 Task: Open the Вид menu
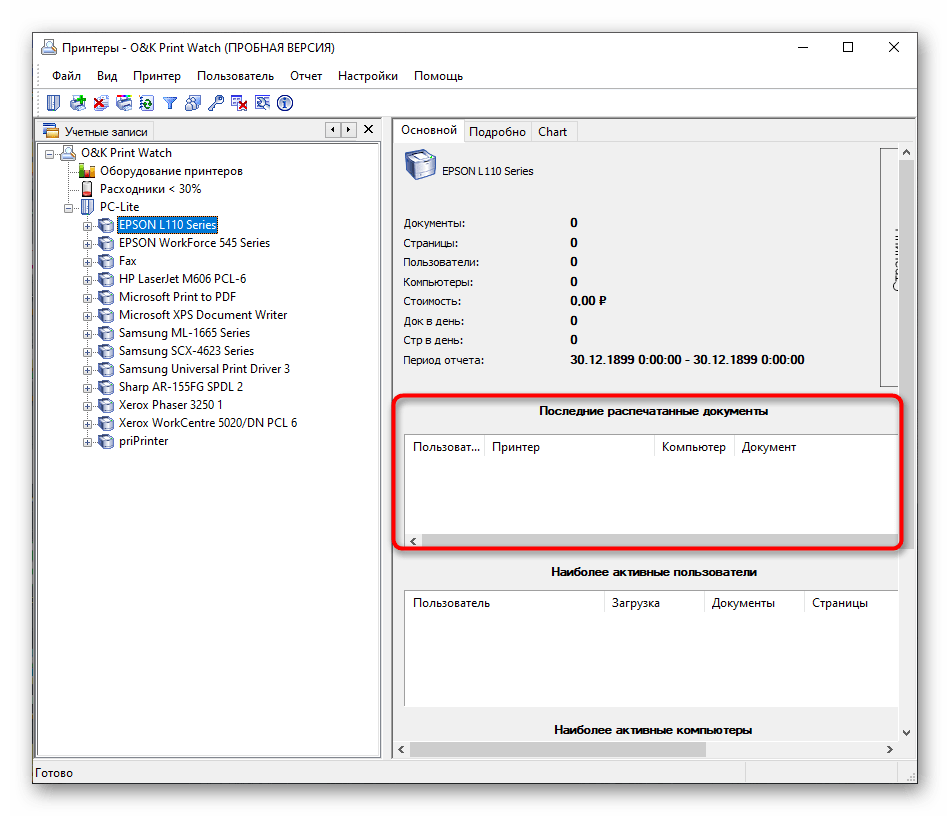tap(107, 76)
